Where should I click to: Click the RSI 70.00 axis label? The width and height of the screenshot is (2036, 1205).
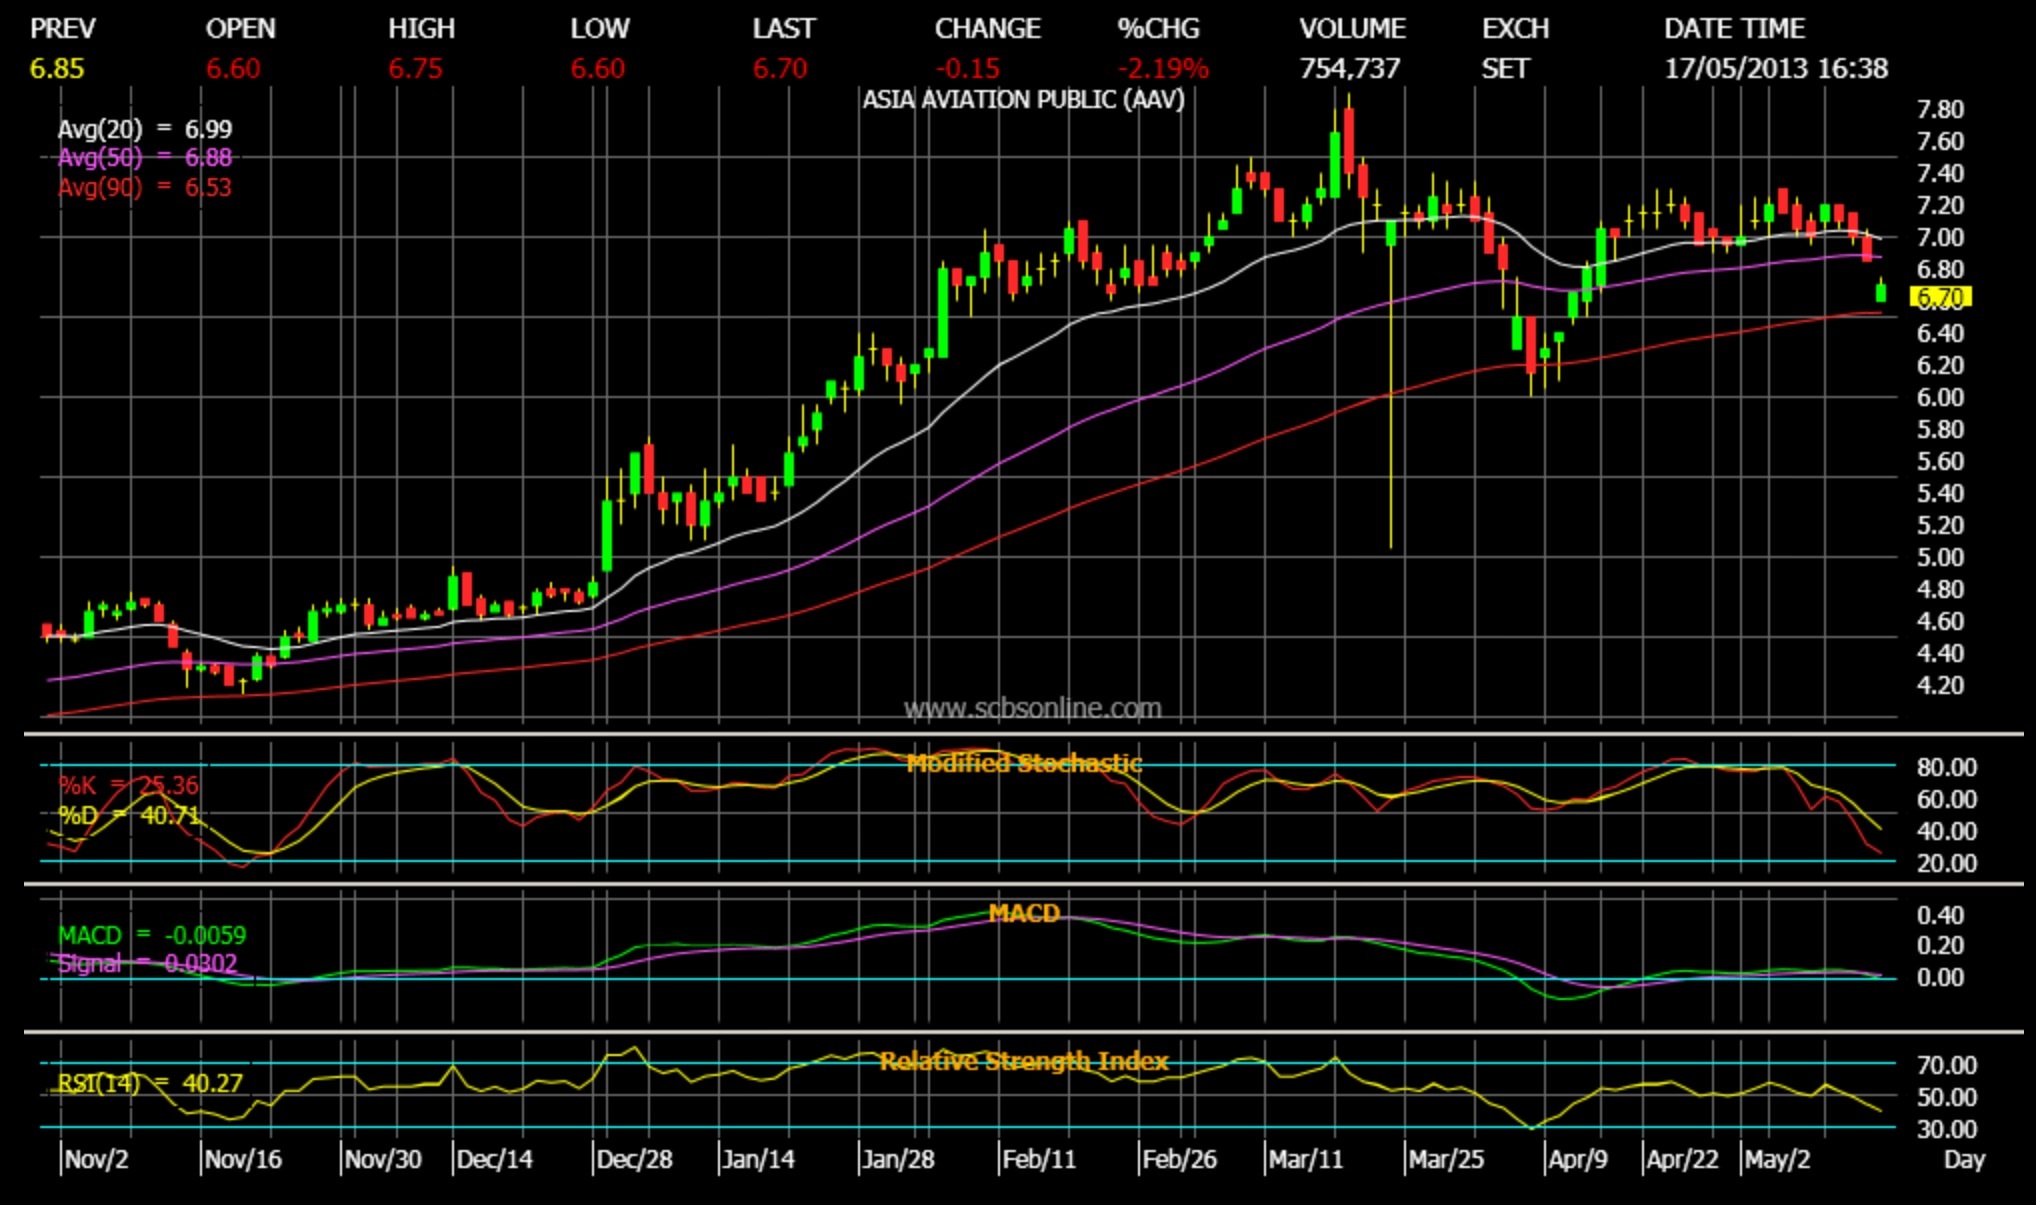point(1946,1065)
